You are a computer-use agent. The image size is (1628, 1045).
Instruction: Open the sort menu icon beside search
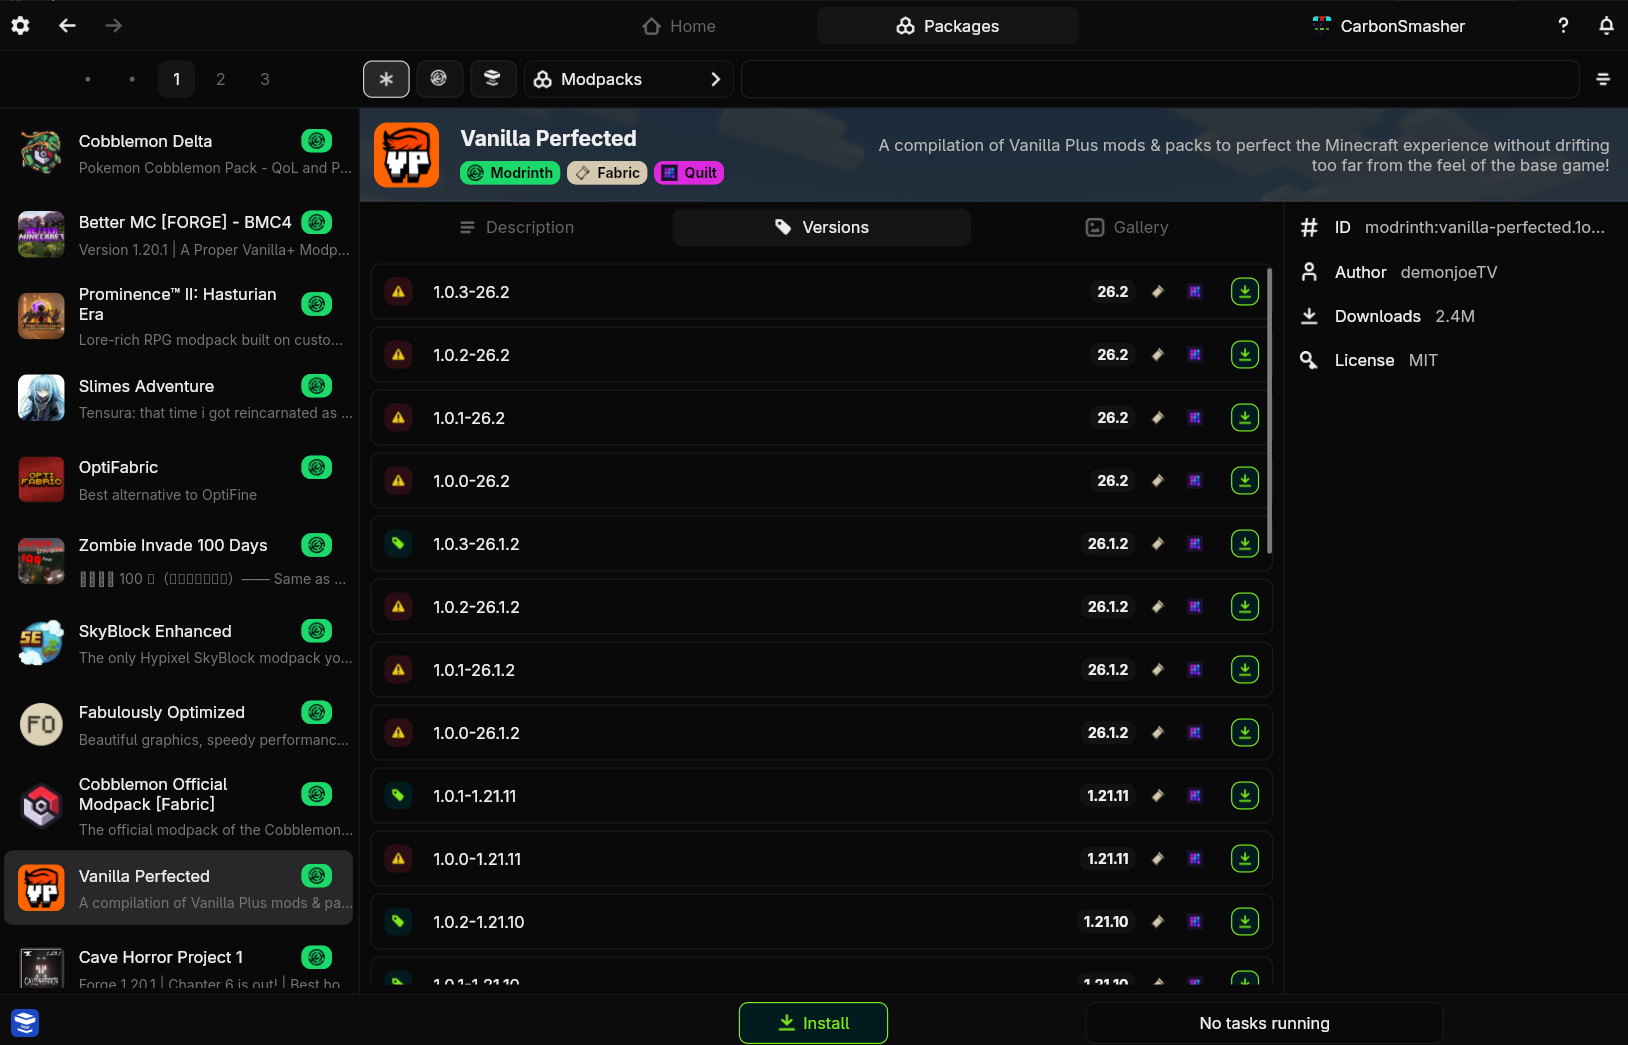tap(1603, 79)
